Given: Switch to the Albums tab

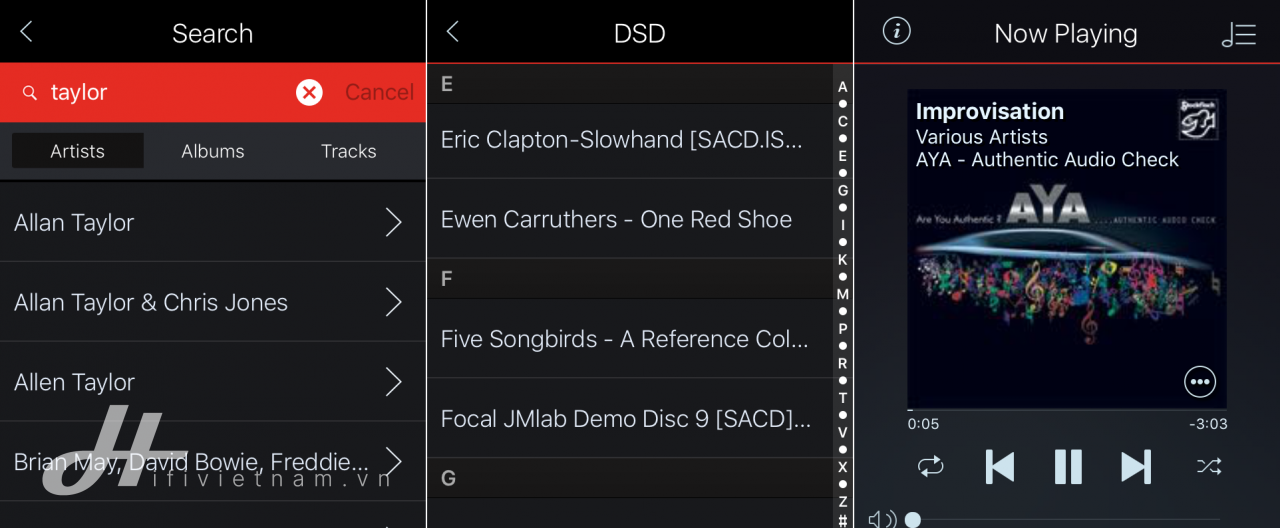Looking at the screenshot, I should 213,151.
